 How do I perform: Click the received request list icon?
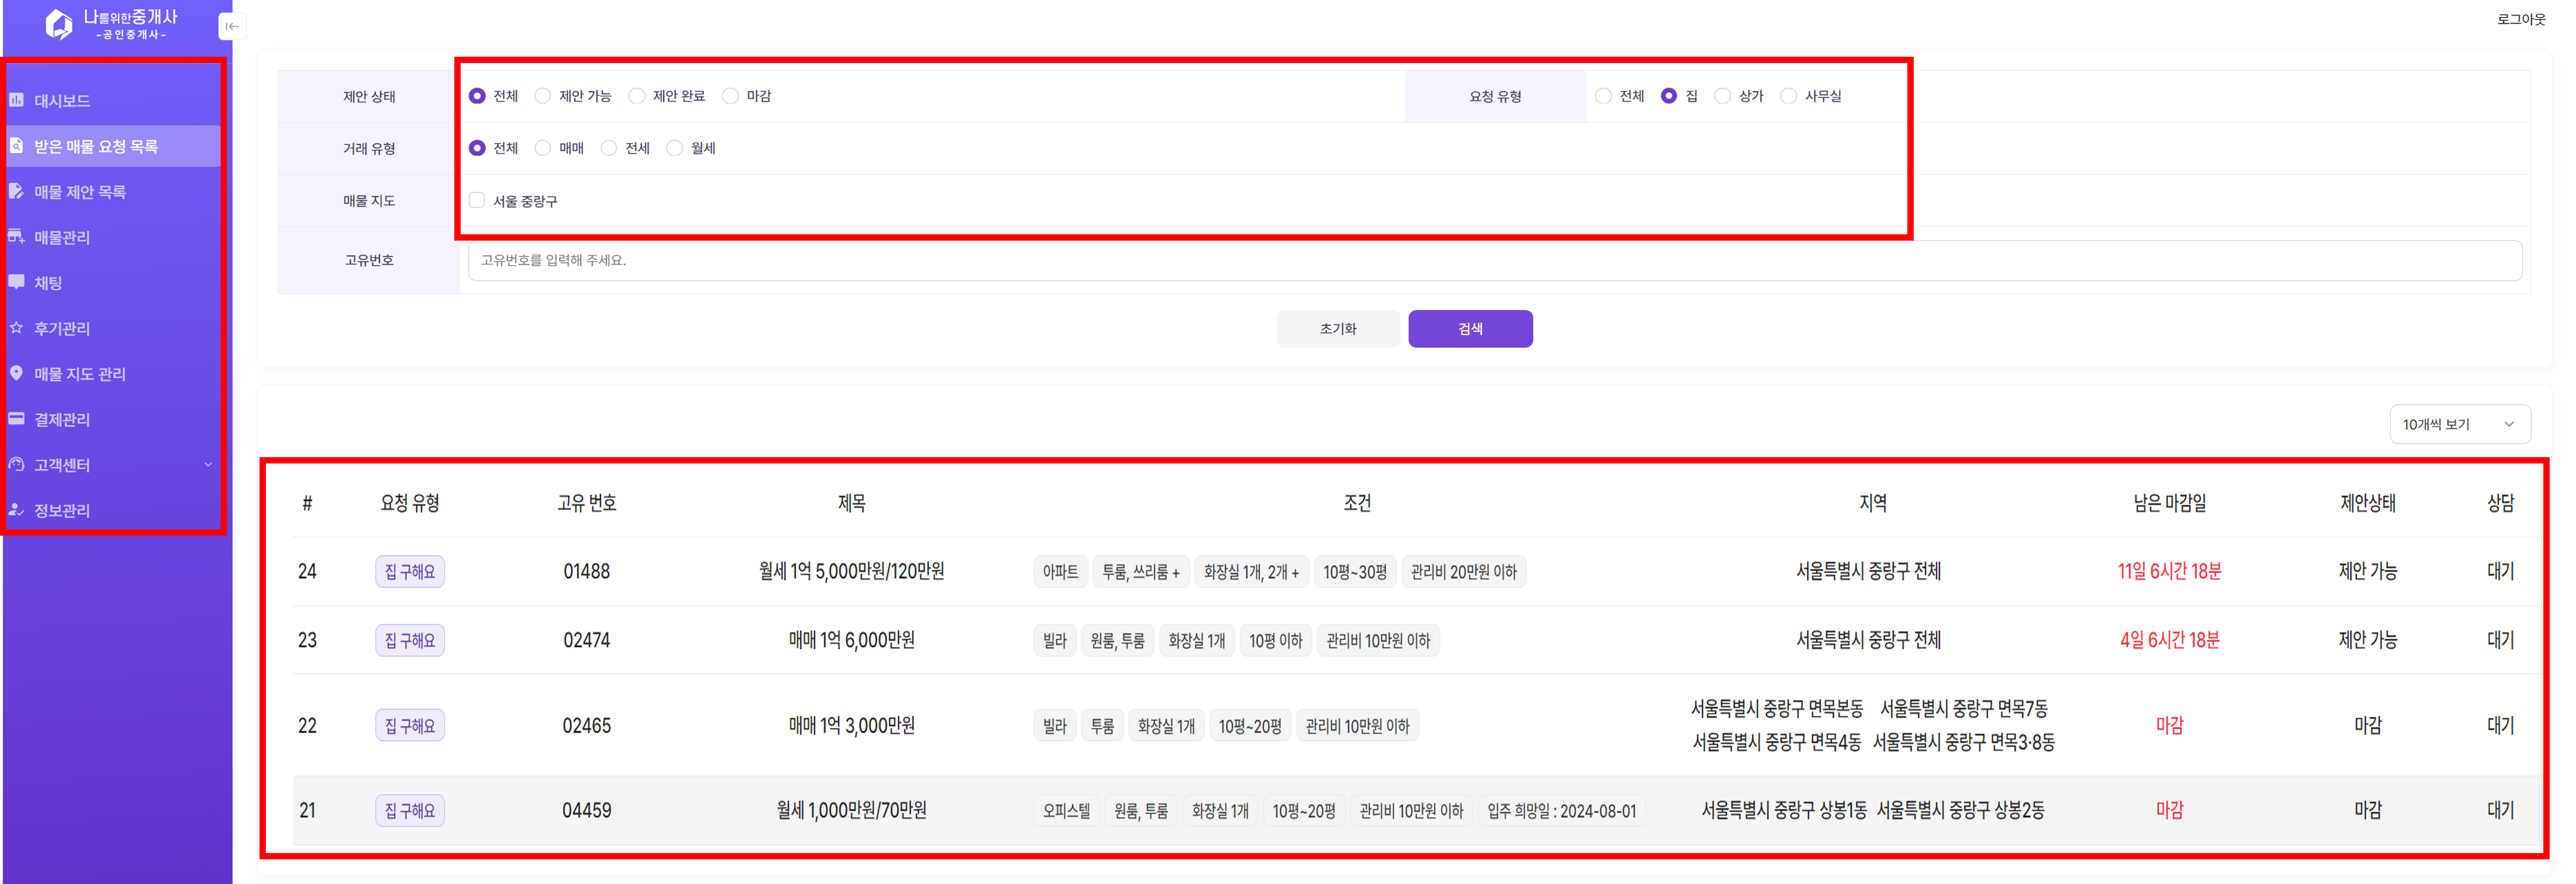(x=17, y=146)
